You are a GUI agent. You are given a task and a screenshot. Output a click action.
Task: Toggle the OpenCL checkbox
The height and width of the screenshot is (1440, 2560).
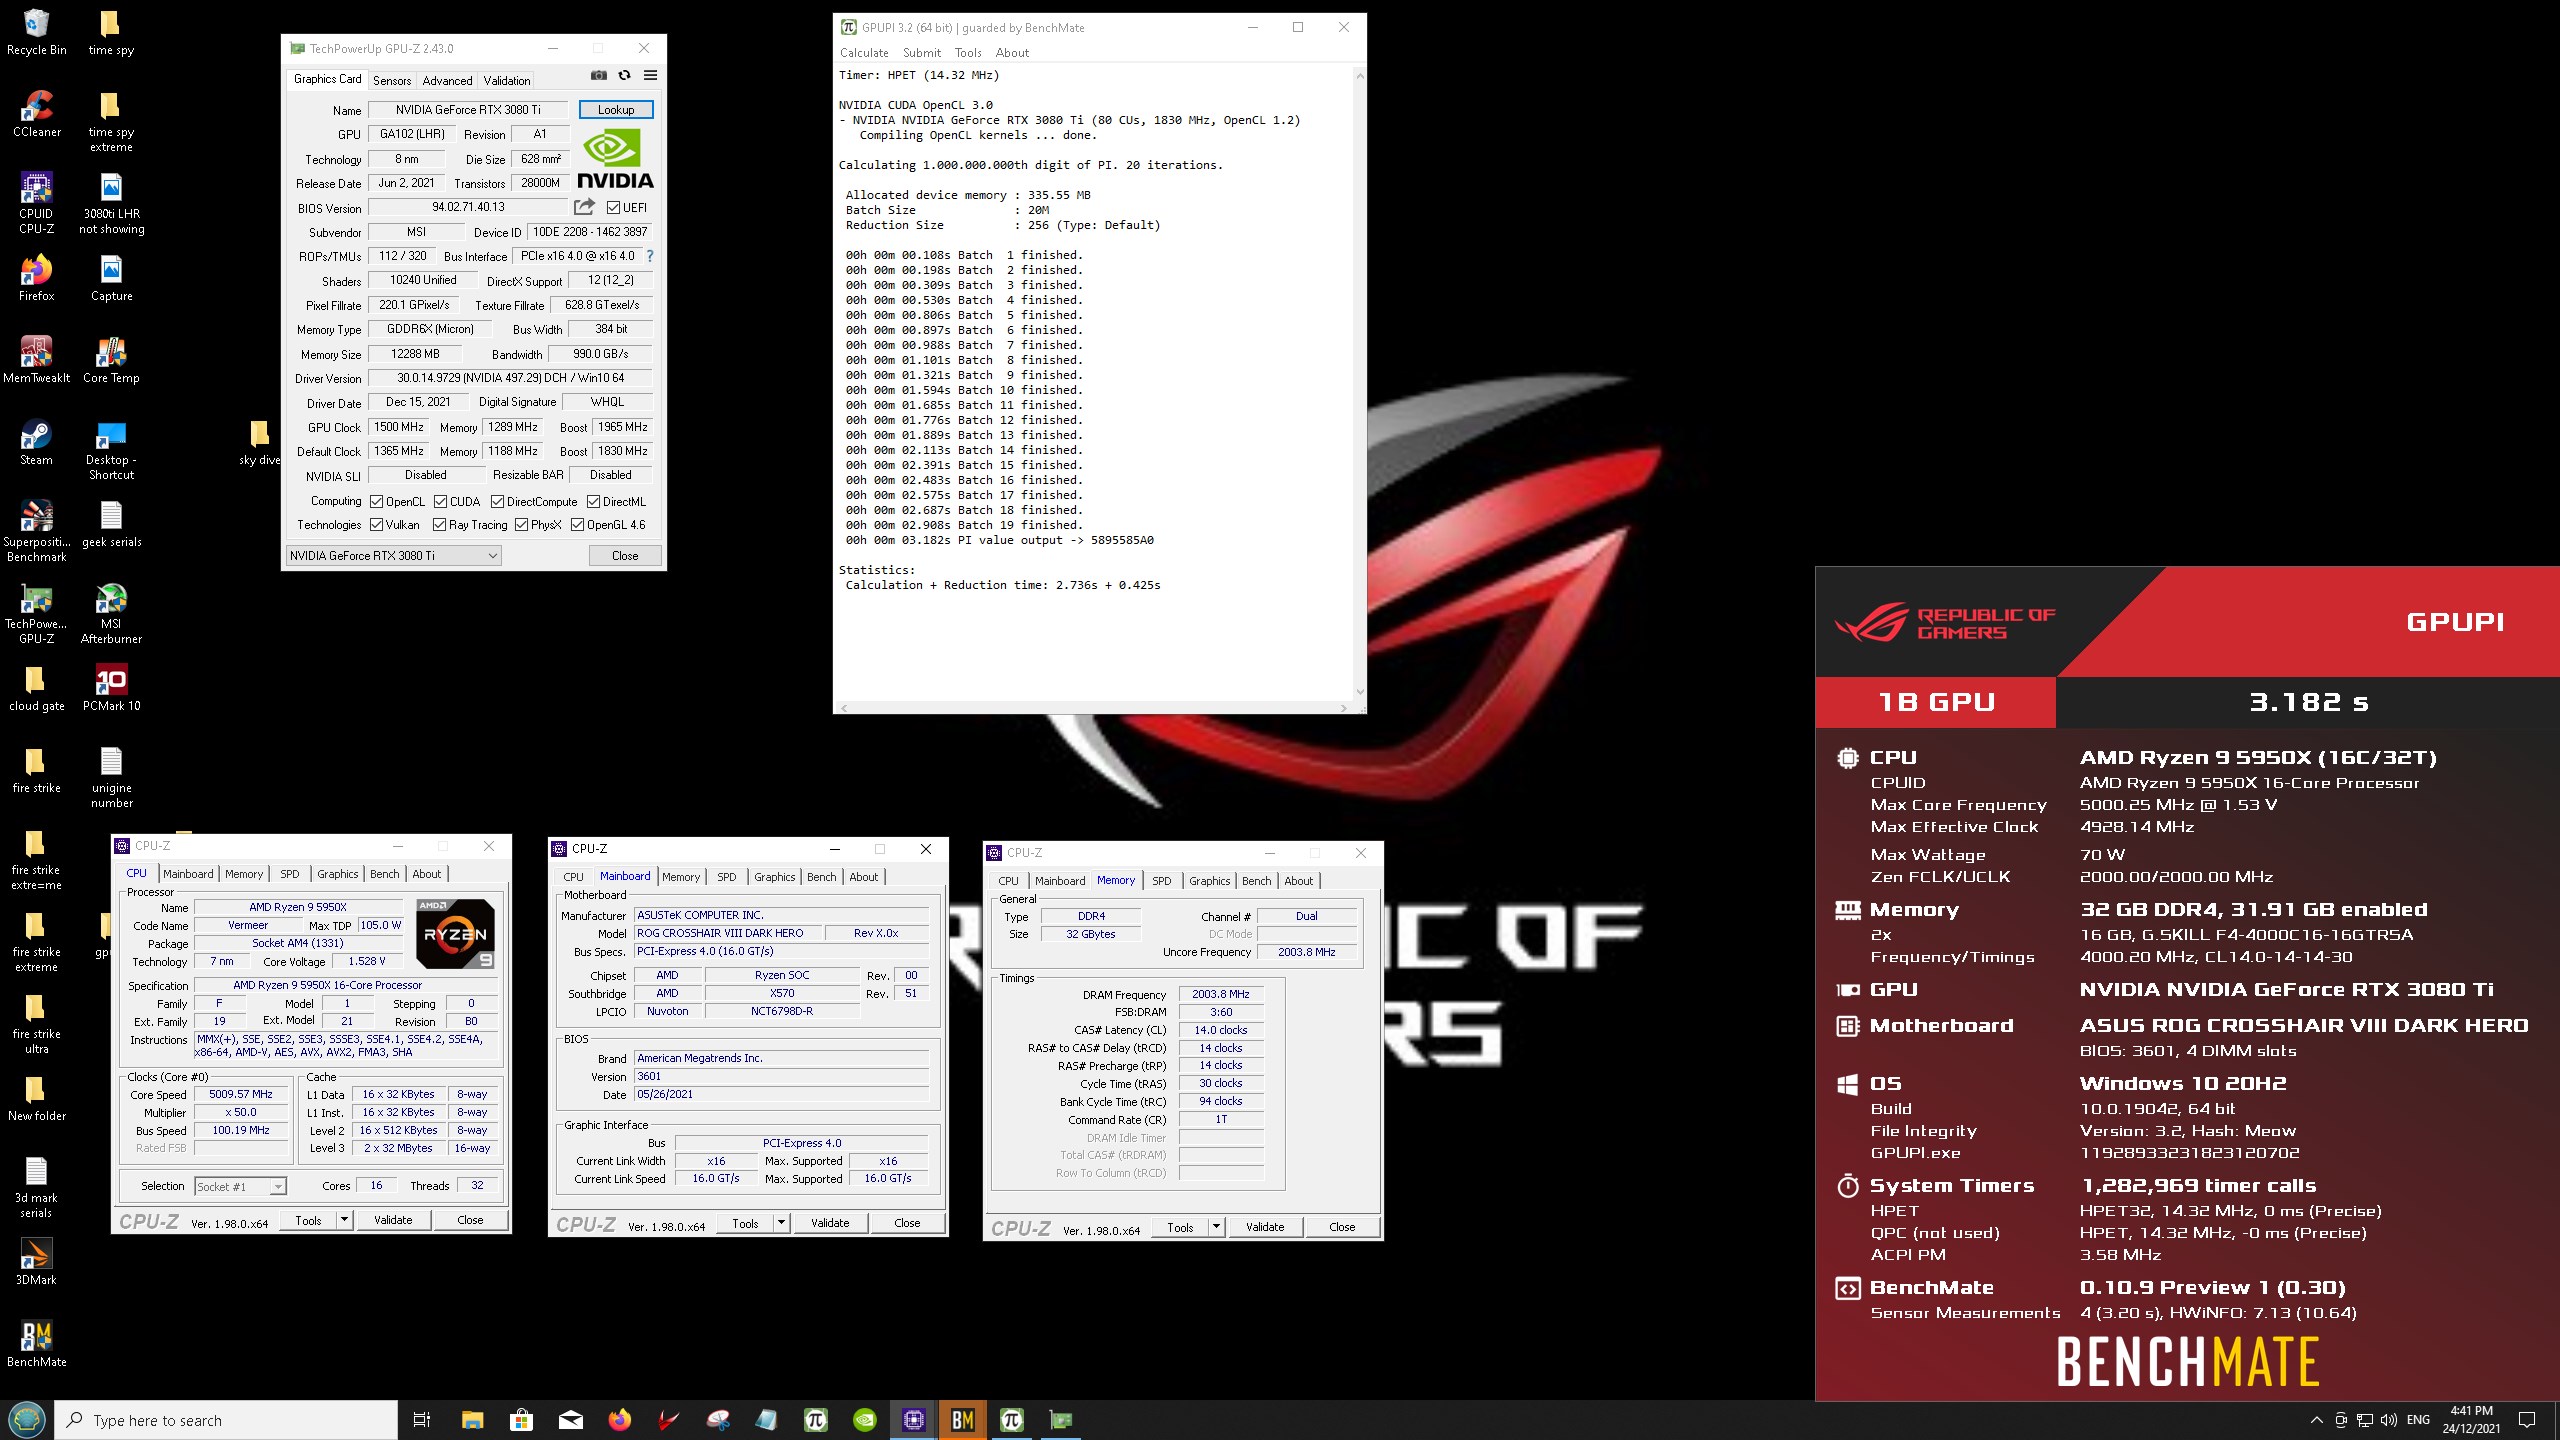click(377, 502)
